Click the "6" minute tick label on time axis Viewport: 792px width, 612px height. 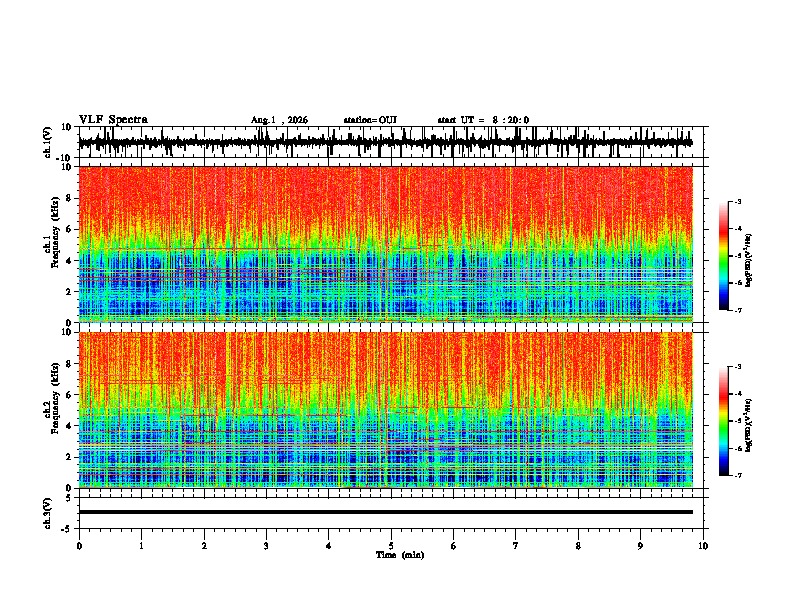[454, 546]
